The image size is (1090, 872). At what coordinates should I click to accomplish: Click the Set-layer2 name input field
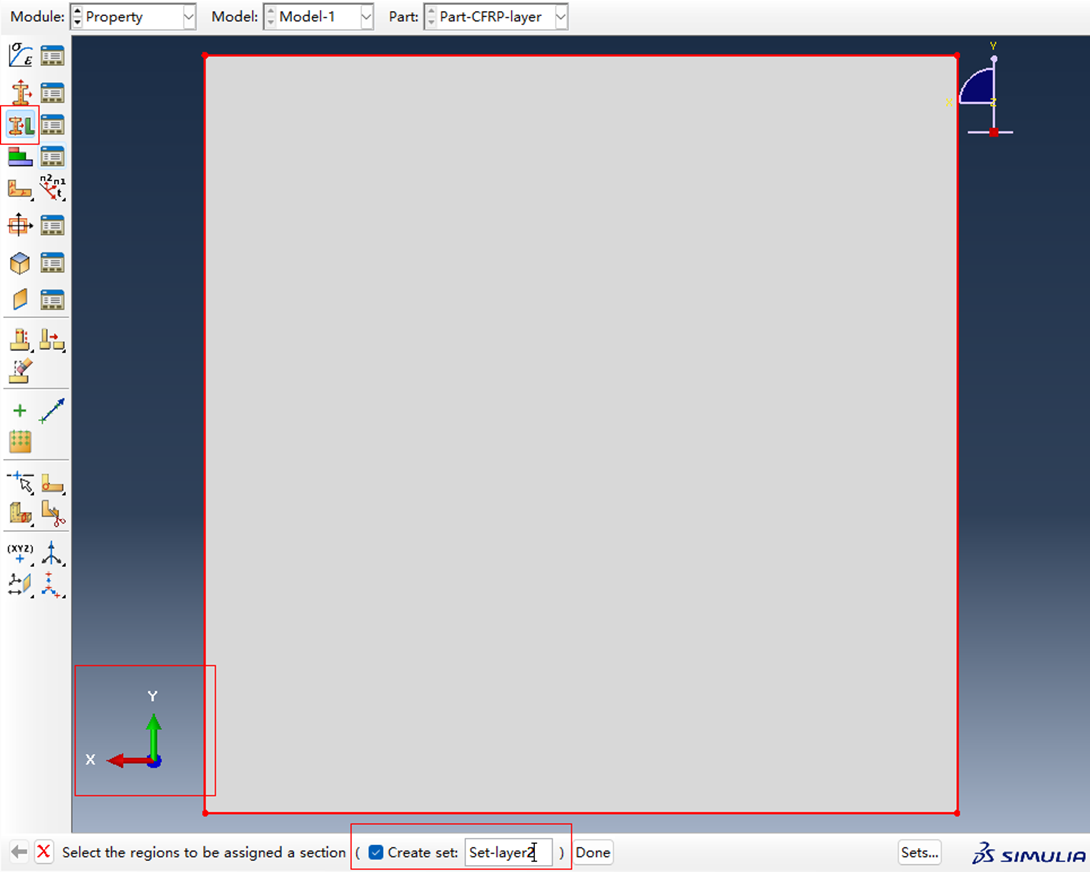[x=508, y=852]
